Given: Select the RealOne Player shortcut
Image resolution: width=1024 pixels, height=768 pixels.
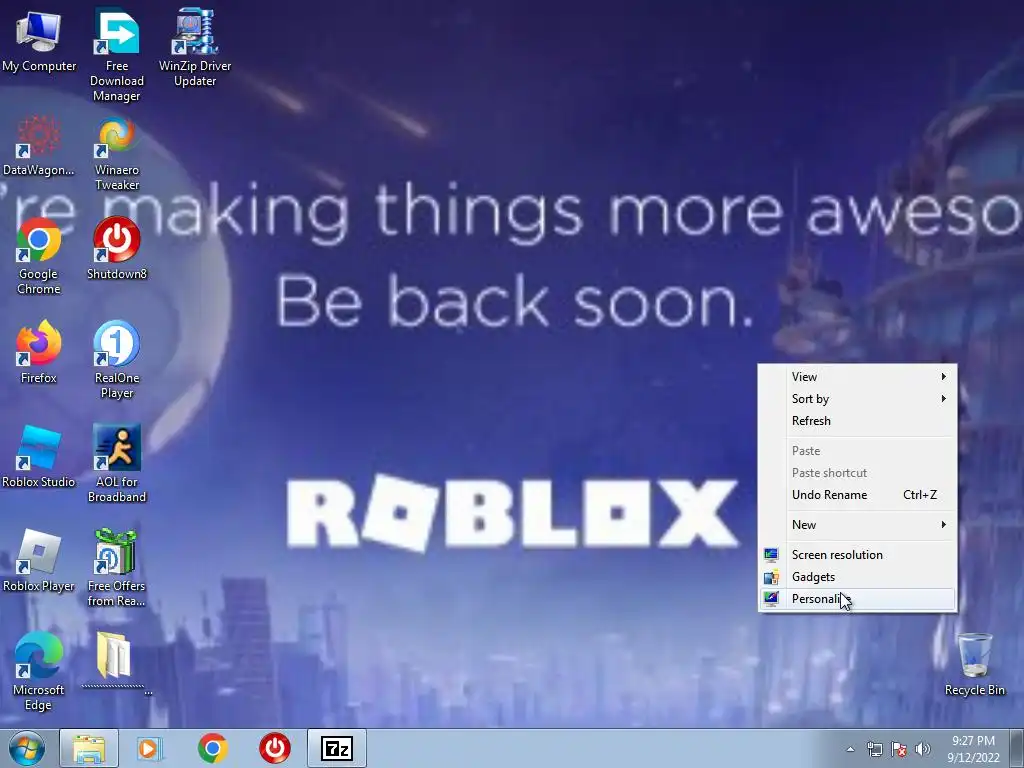Looking at the screenshot, I should pos(117,360).
